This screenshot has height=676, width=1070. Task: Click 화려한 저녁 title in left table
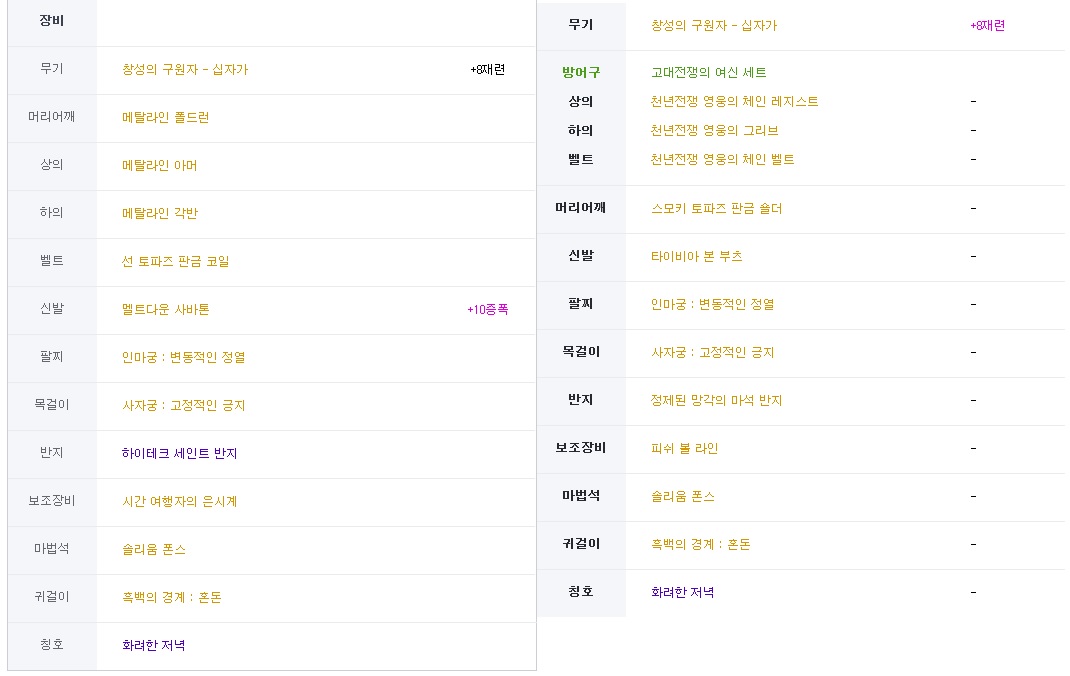pyautogui.click(x=154, y=645)
